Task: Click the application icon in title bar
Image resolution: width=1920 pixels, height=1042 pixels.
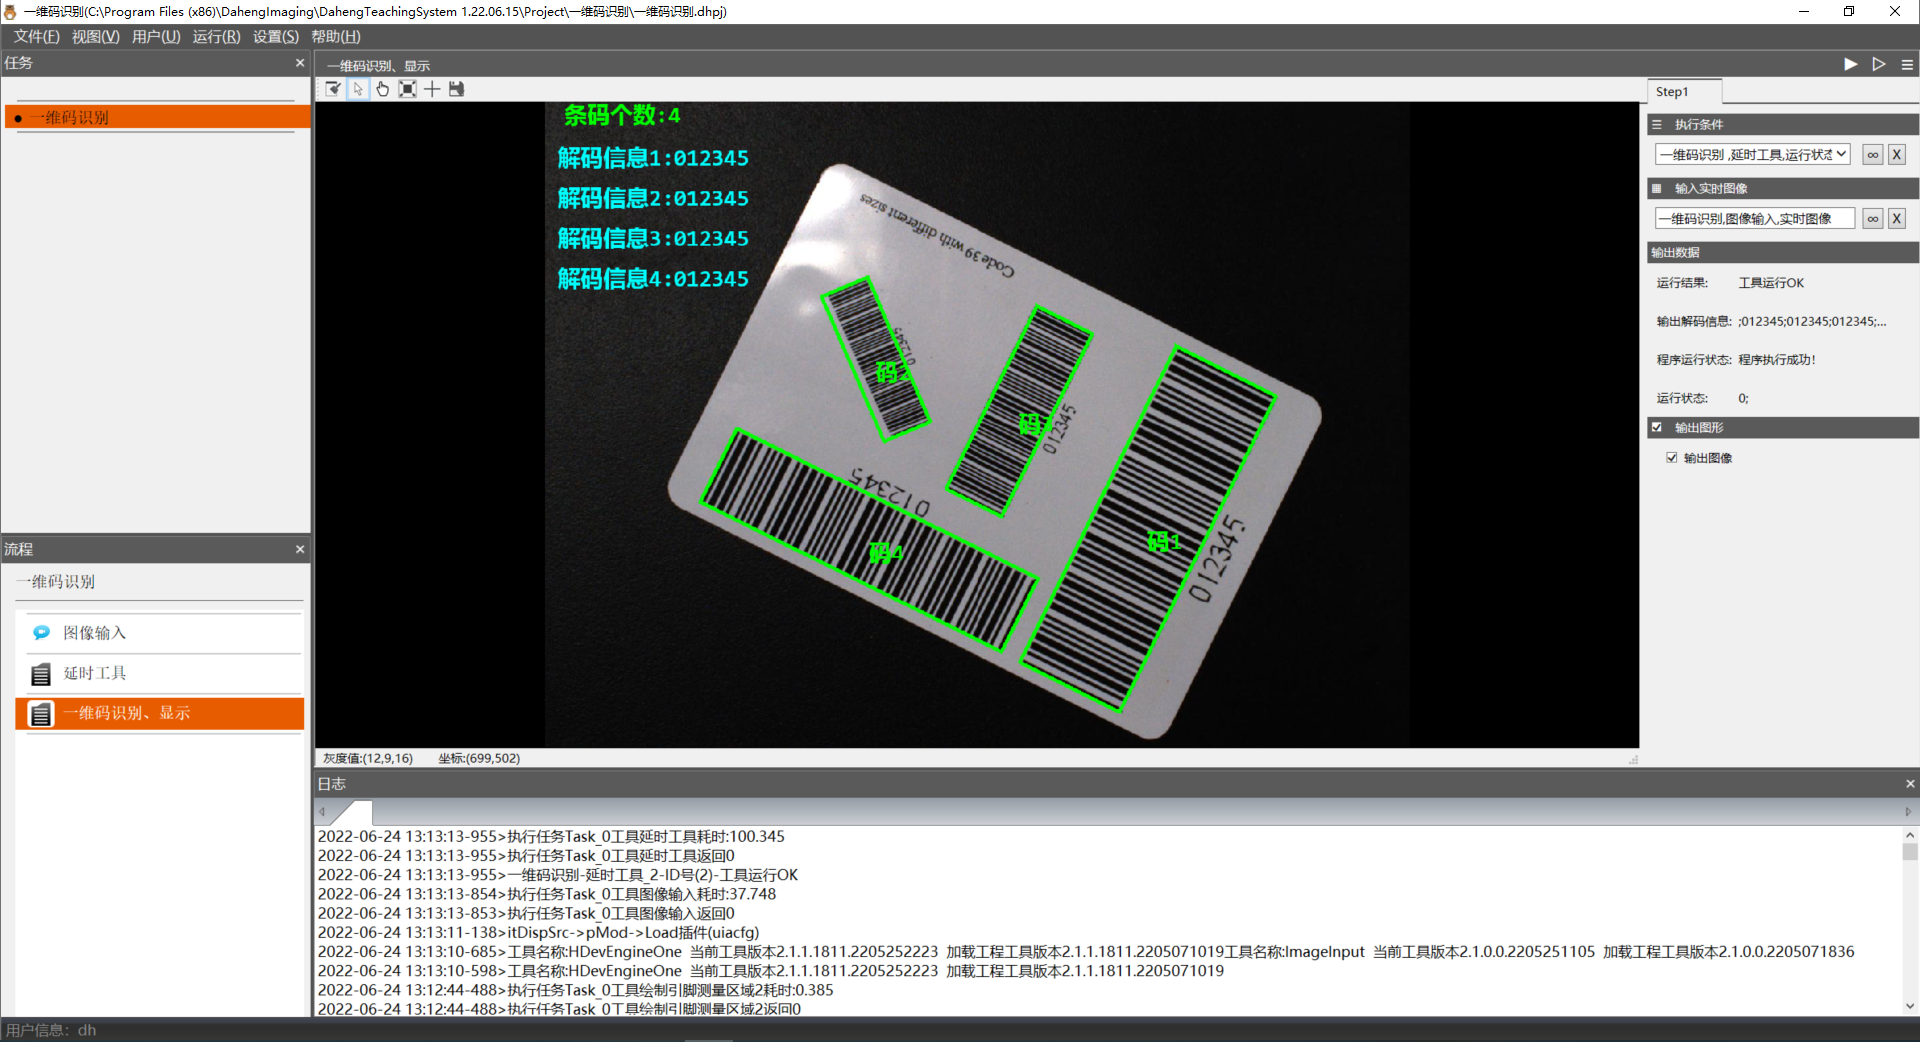Action: 10,12
